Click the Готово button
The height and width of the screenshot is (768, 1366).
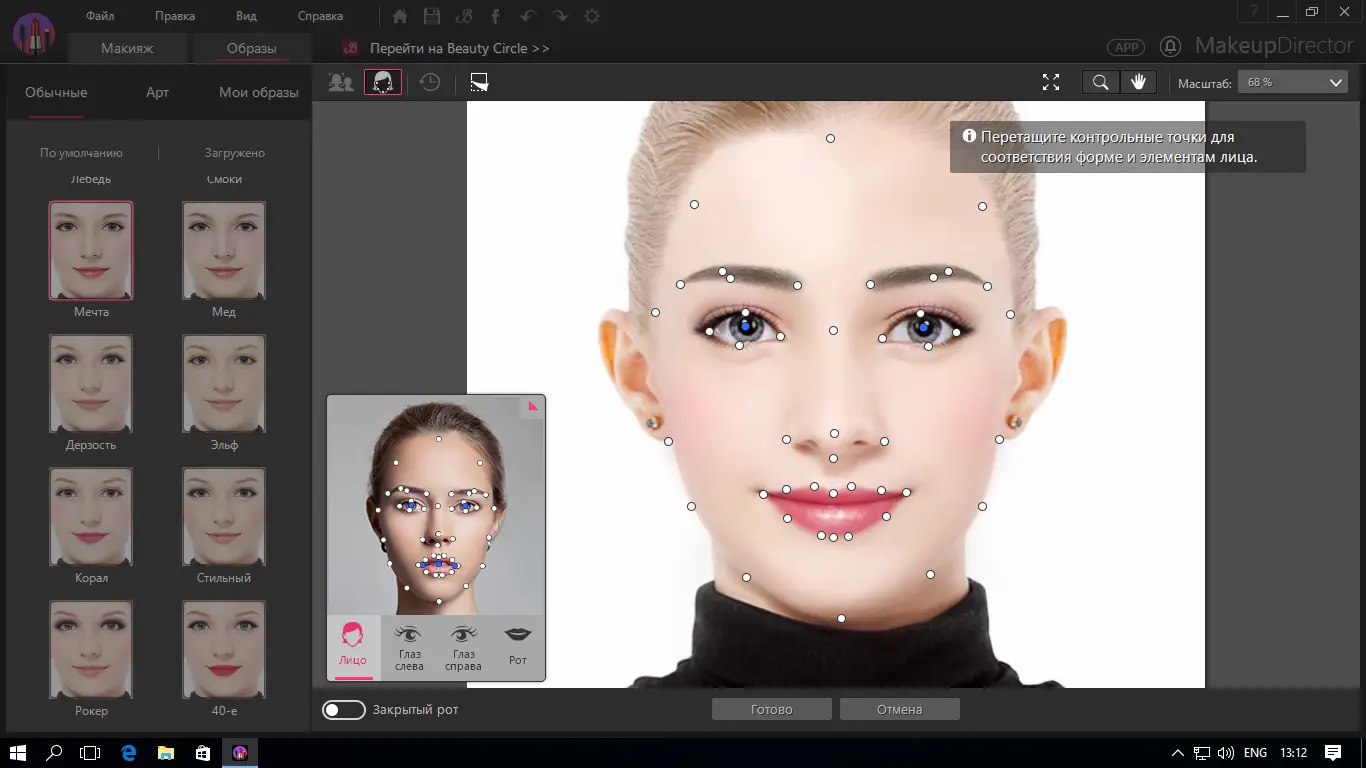point(771,709)
